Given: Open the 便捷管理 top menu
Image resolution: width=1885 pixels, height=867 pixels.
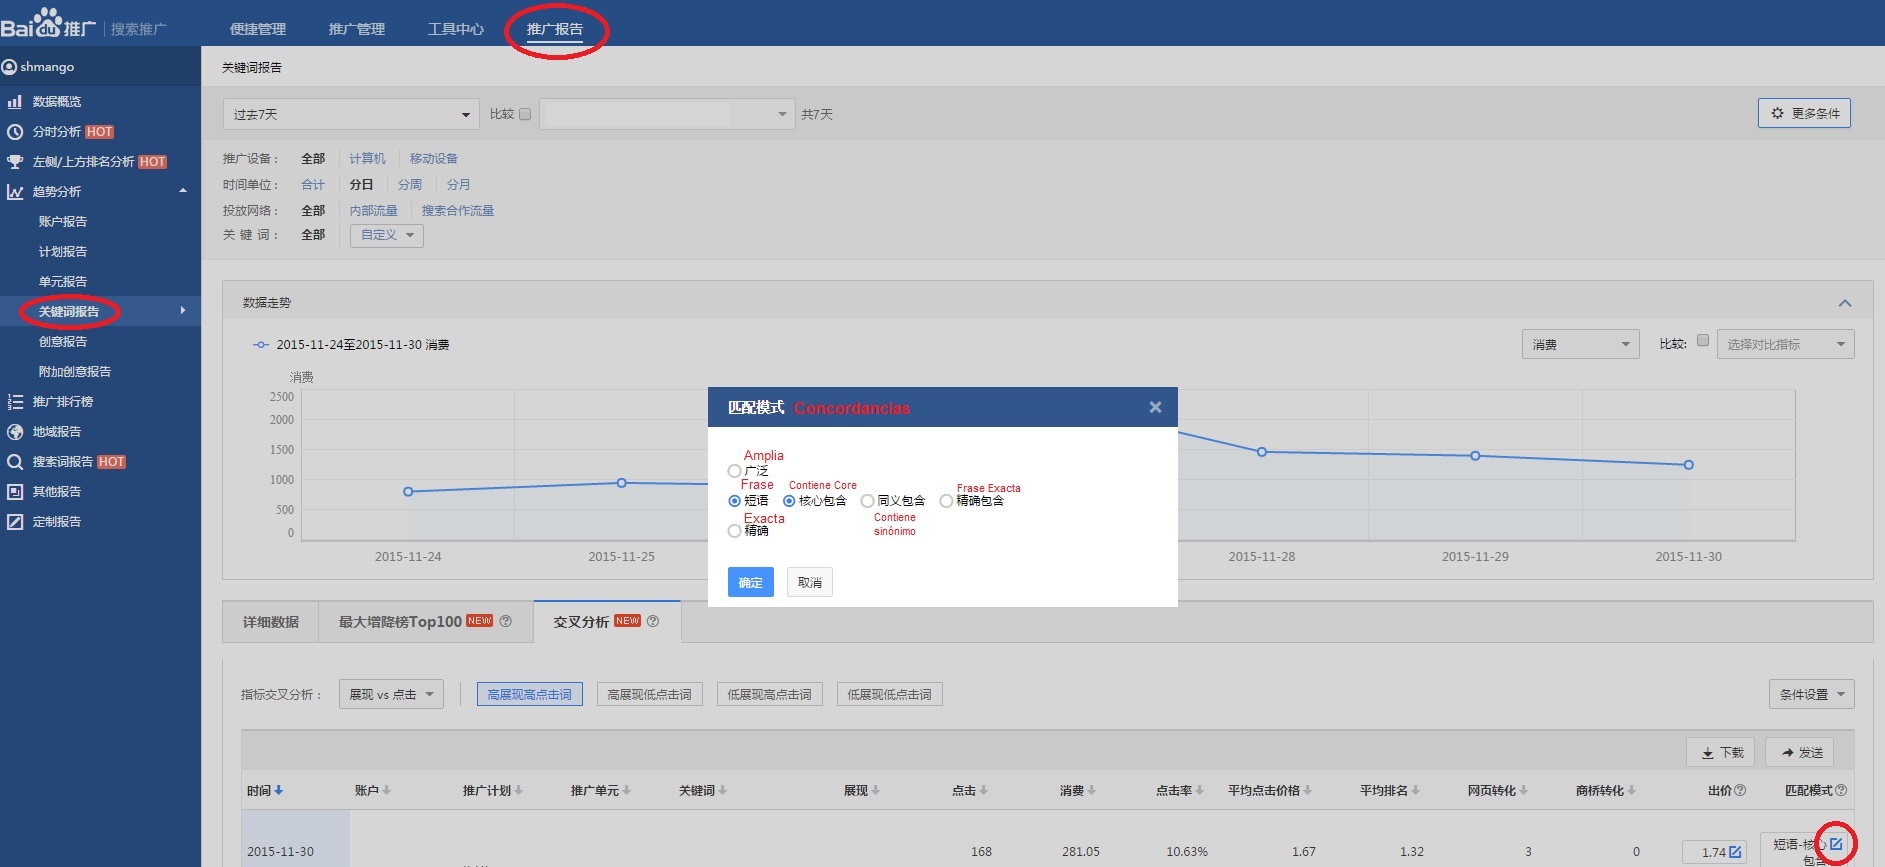Looking at the screenshot, I should 258,29.
